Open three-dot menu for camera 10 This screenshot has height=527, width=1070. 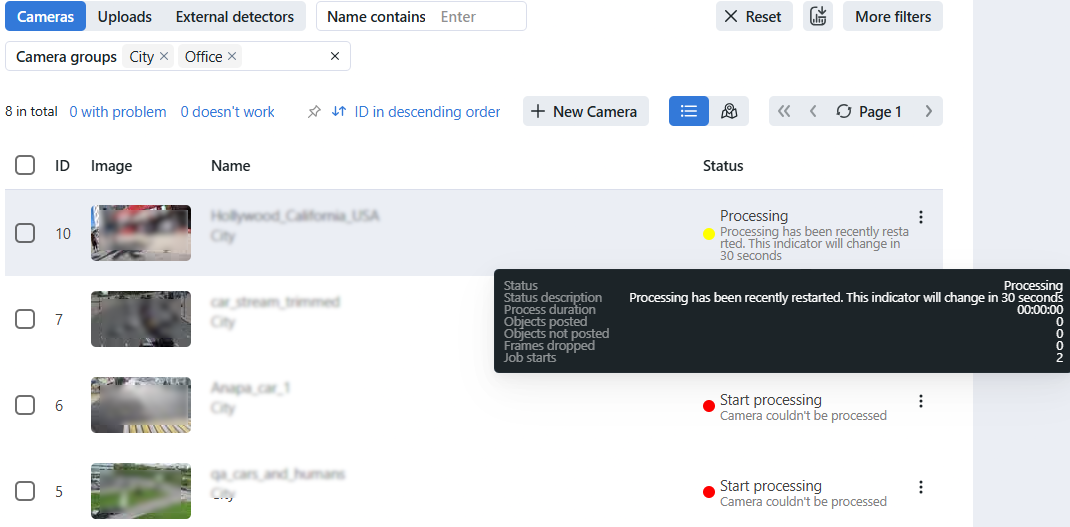(x=921, y=217)
